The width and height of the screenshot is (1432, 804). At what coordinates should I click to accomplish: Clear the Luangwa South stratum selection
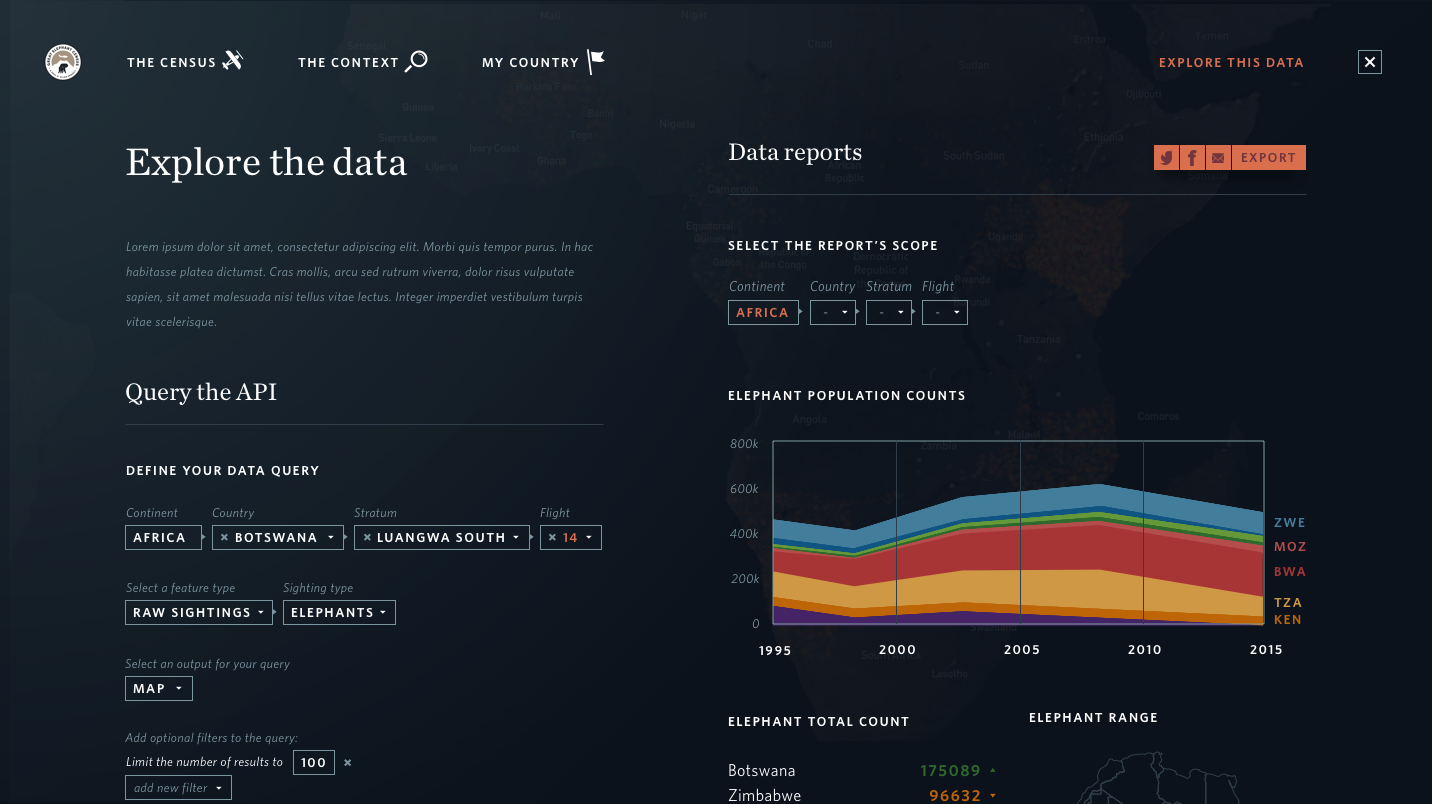[x=367, y=538]
